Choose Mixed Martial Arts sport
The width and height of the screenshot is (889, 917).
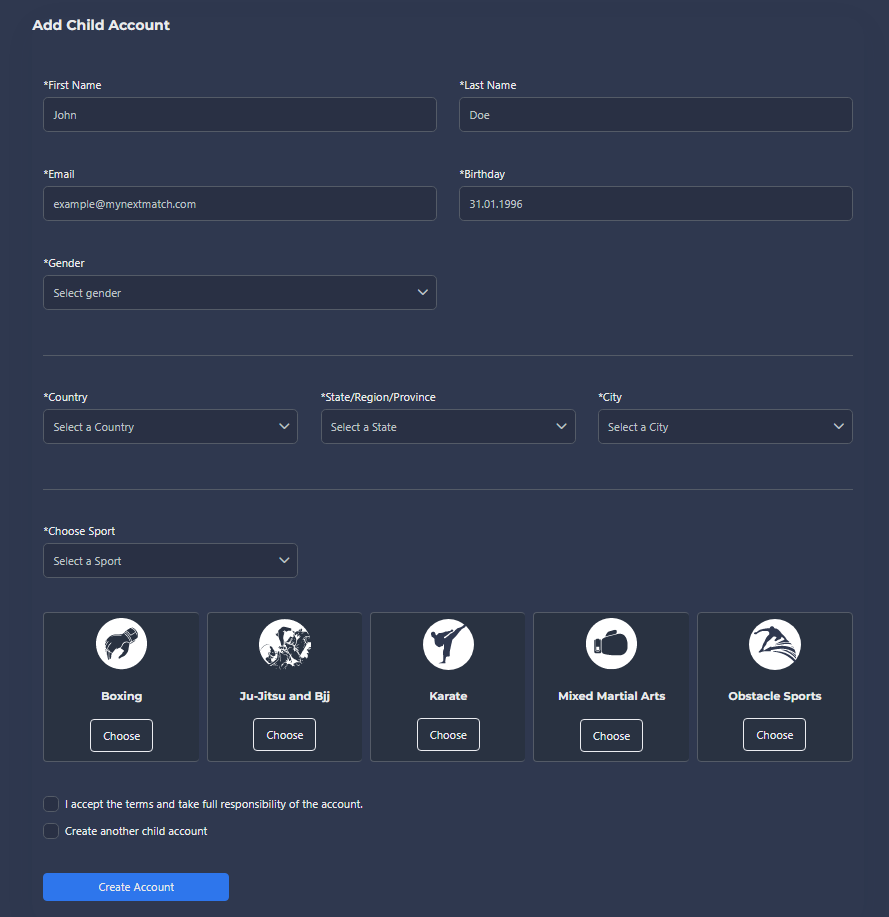[x=611, y=736]
